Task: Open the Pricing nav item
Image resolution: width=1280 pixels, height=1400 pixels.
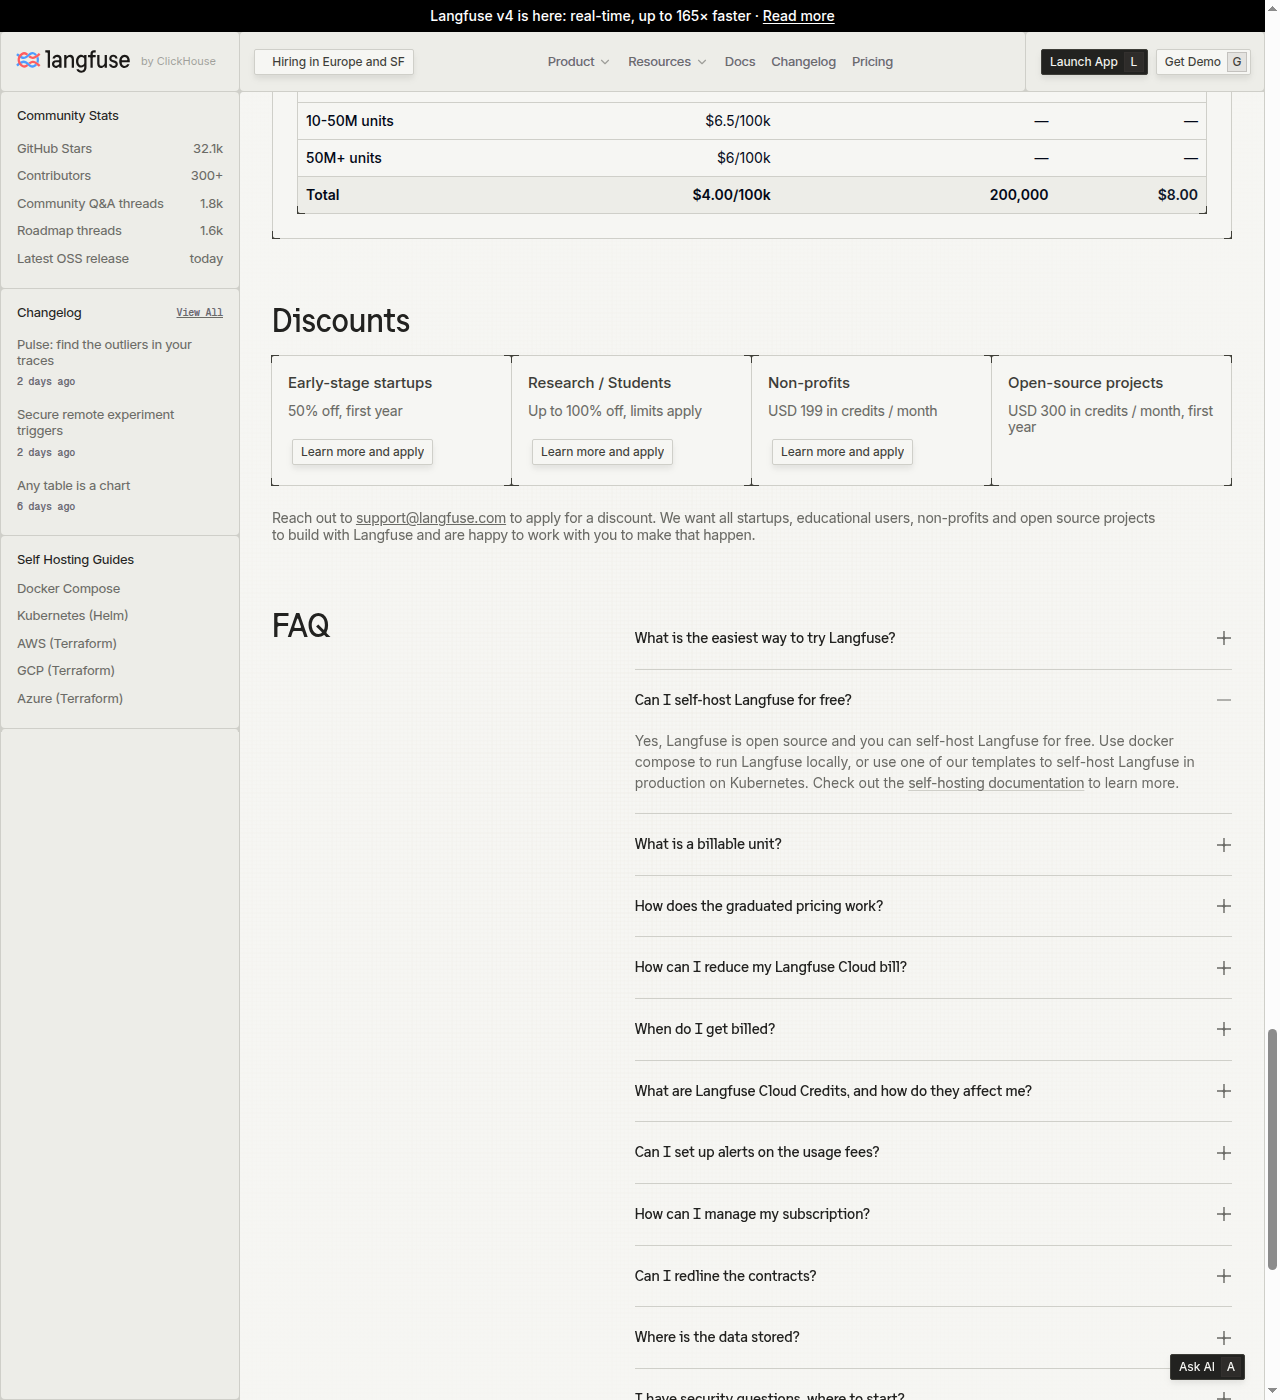Action: tap(872, 62)
